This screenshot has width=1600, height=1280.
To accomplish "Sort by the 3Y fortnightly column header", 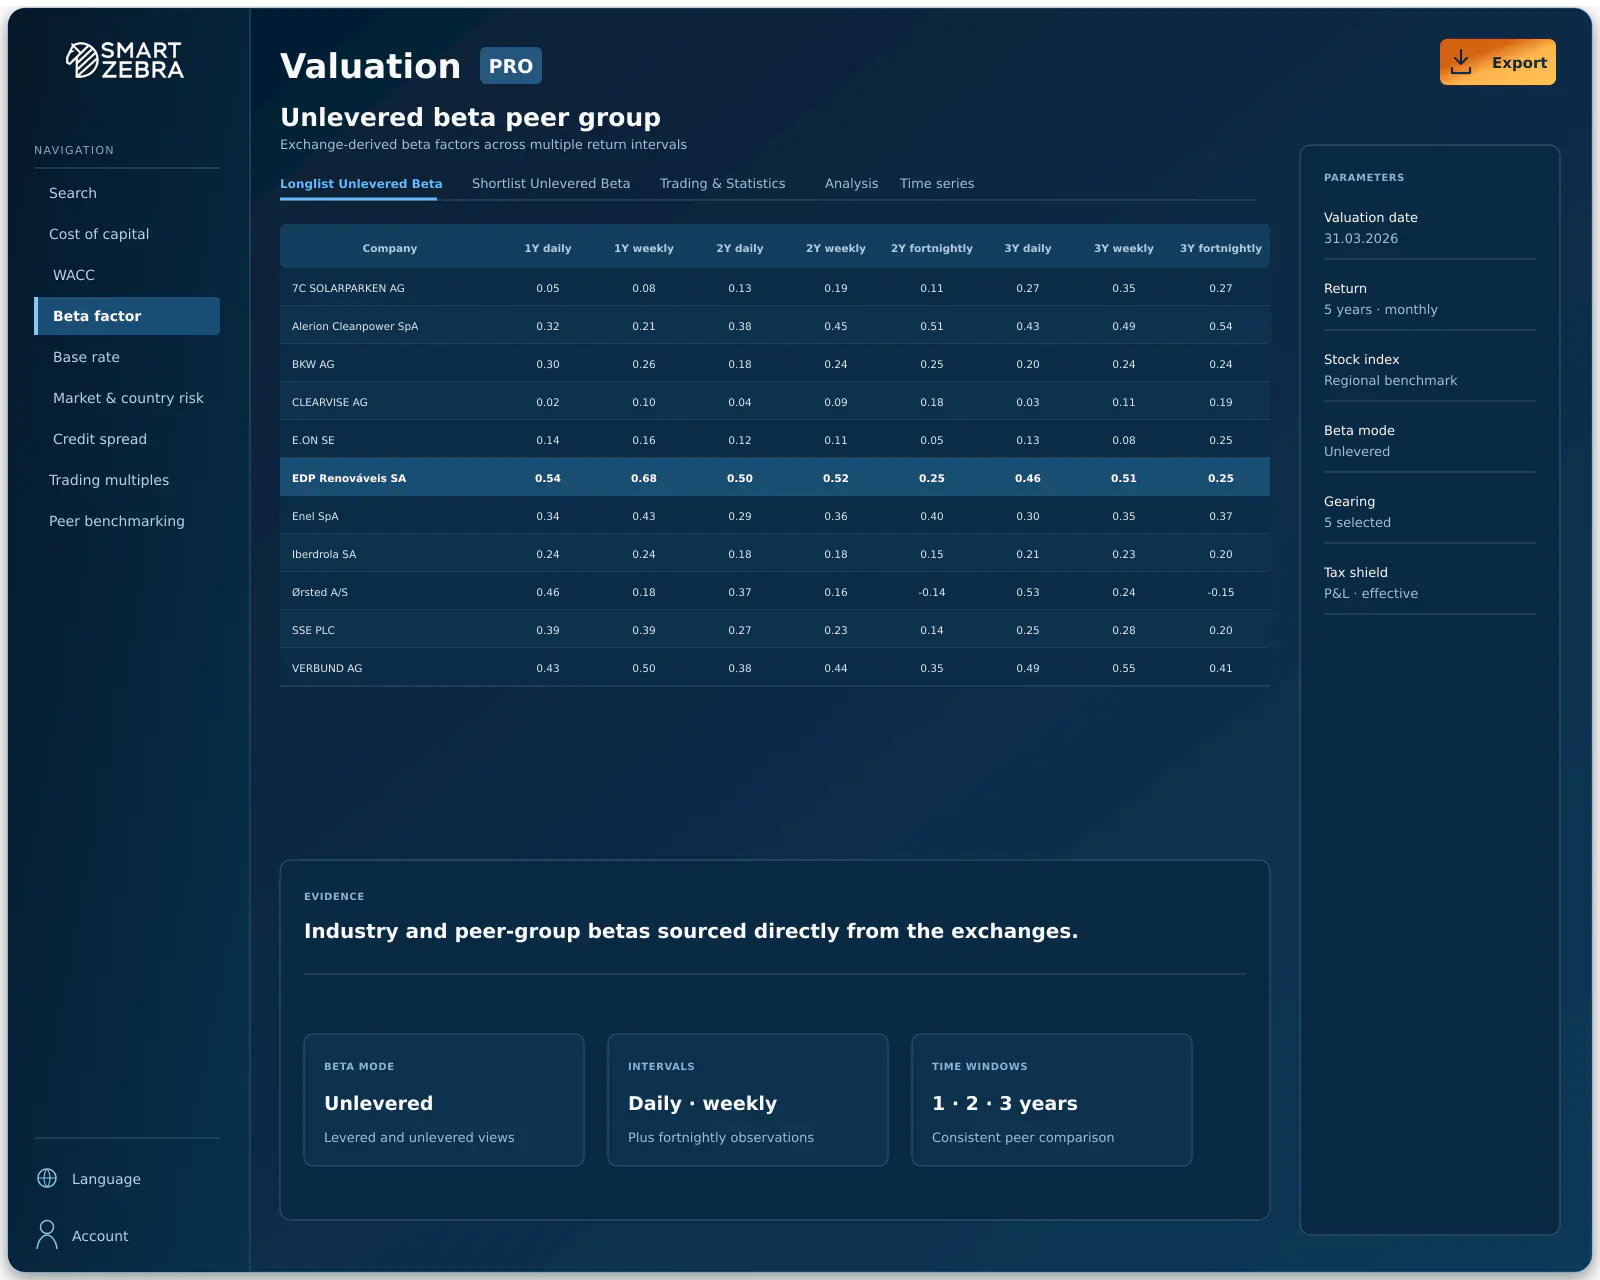I will [x=1220, y=248].
